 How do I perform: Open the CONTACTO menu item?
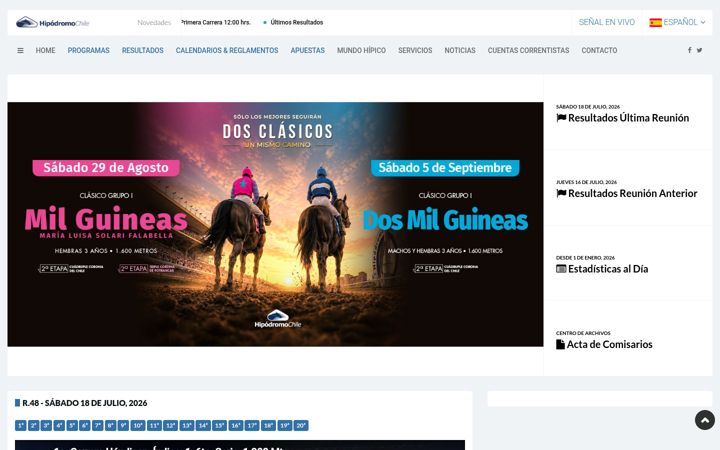[599, 51]
